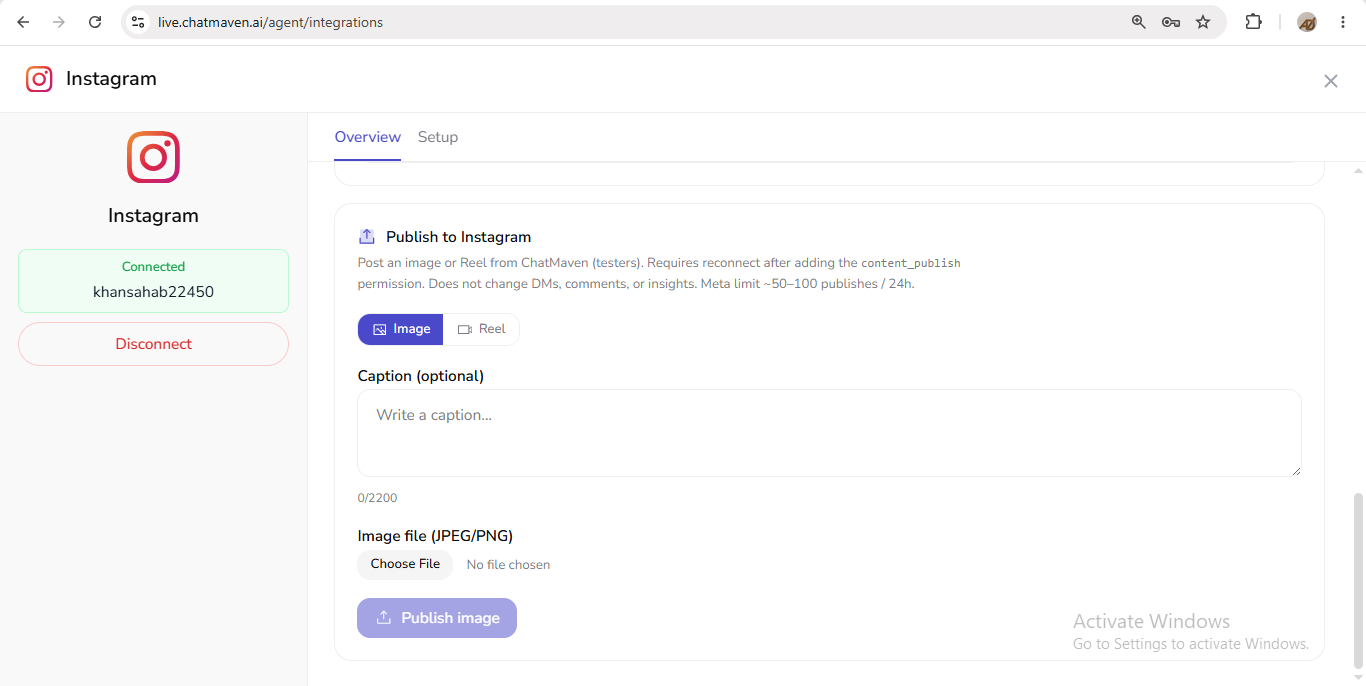Click the scrollbar down arrow
The width and height of the screenshot is (1366, 686).
pos(1358,677)
